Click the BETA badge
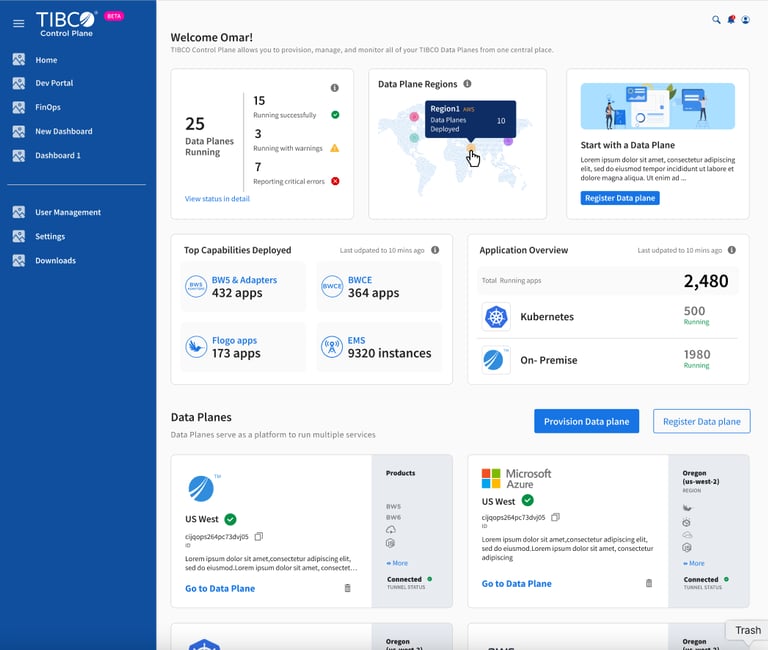This screenshot has height=650, width=768. (114, 16)
